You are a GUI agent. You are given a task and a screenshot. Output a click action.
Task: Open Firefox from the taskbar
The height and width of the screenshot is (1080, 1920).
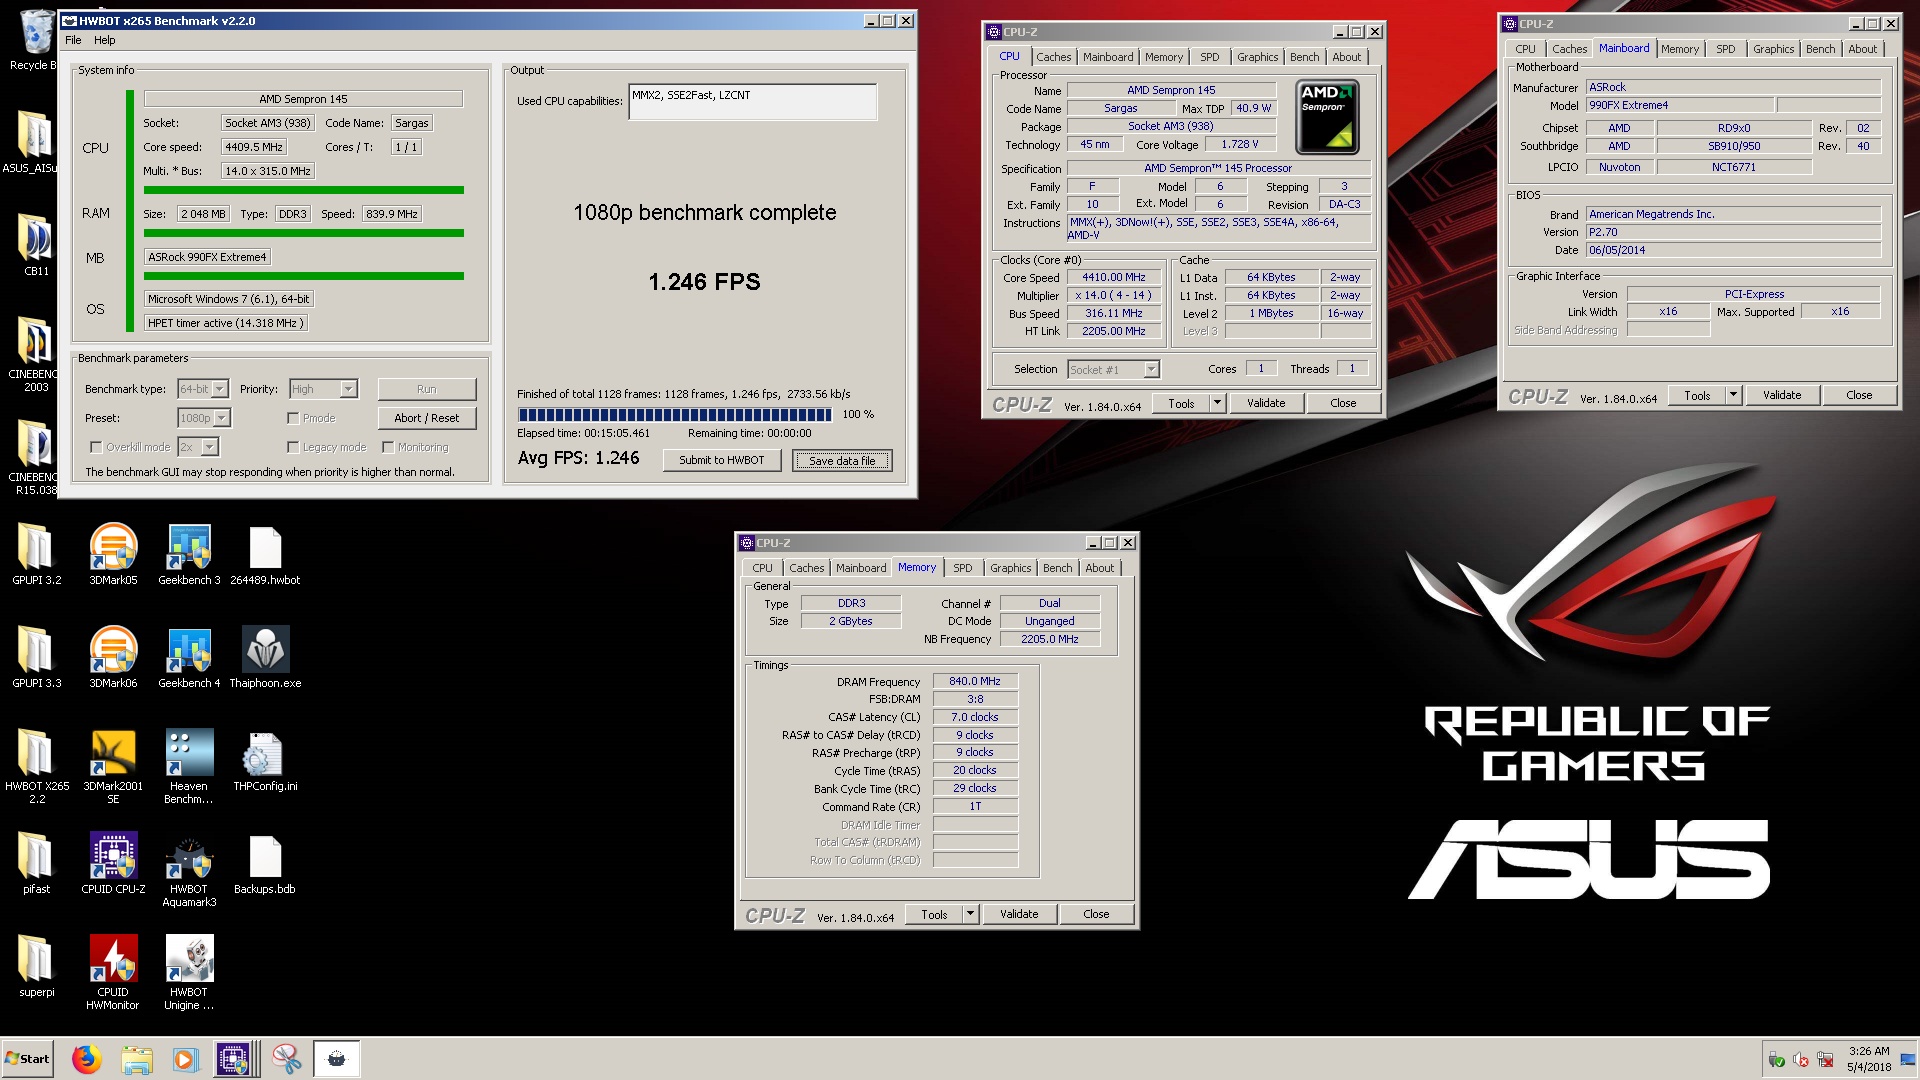(86, 1058)
